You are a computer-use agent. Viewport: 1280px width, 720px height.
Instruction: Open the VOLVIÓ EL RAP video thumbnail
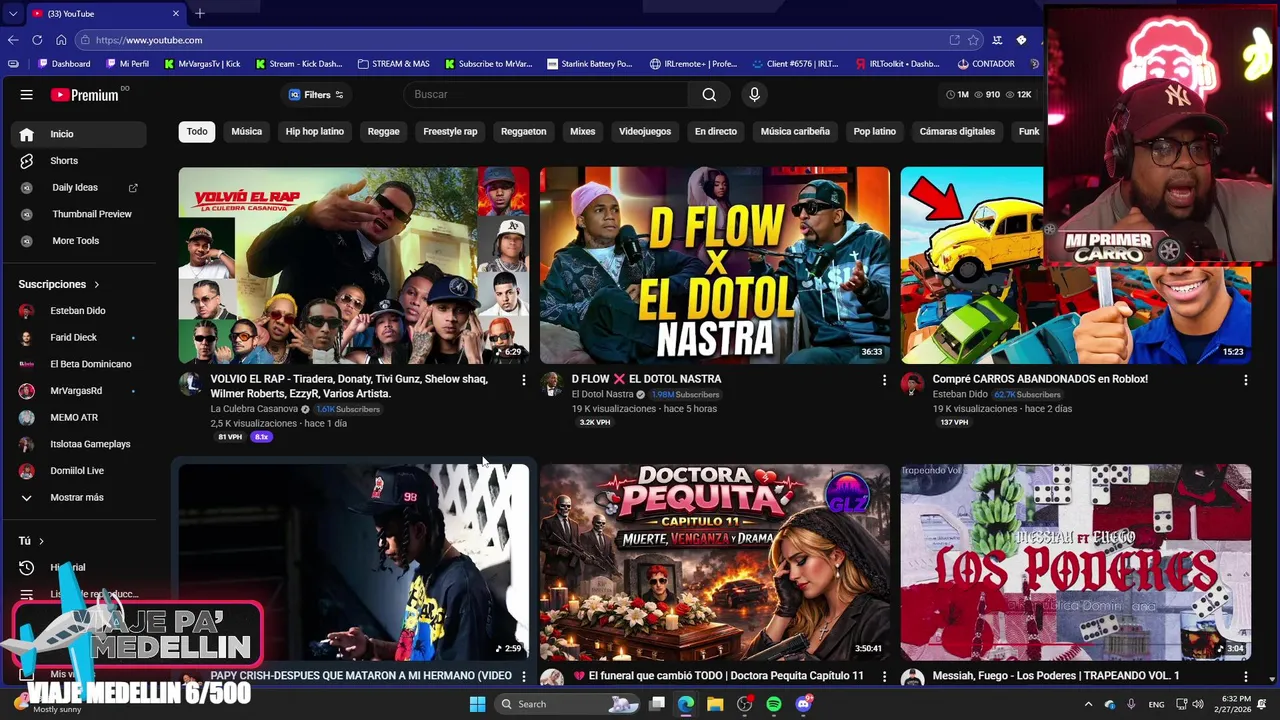click(354, 265)
